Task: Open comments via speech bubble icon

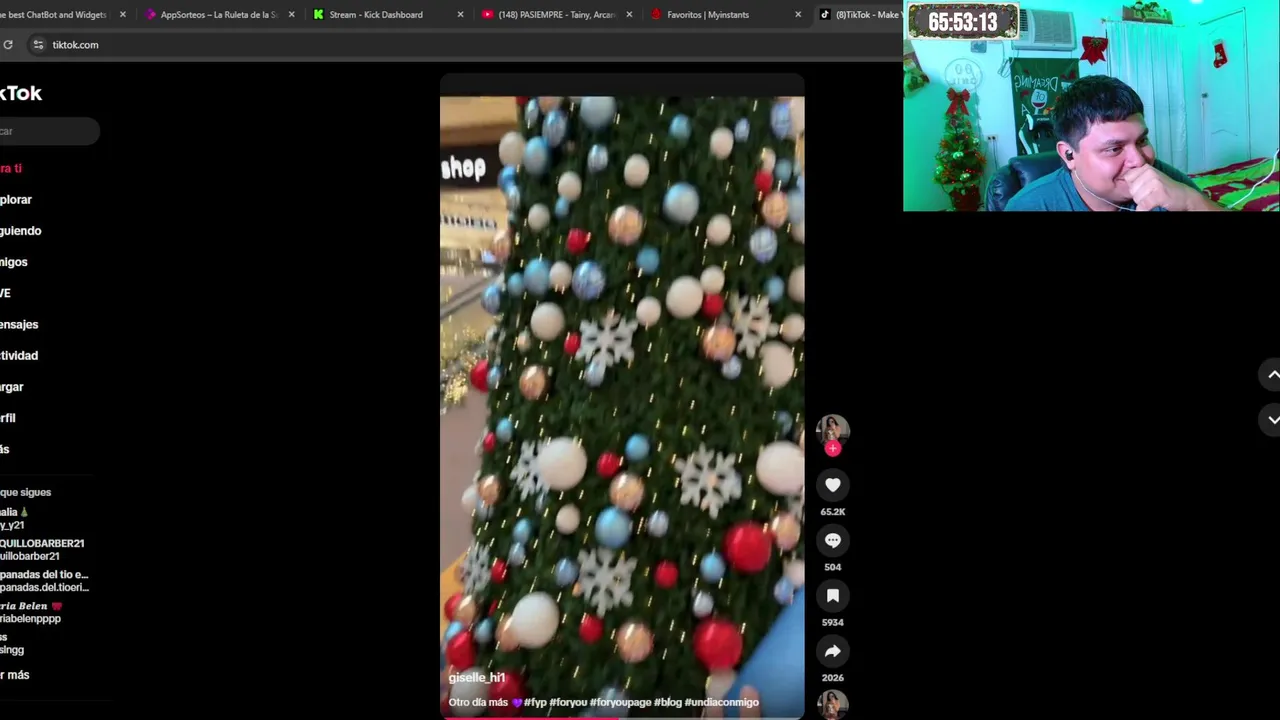Action: (x=833, y=540)
